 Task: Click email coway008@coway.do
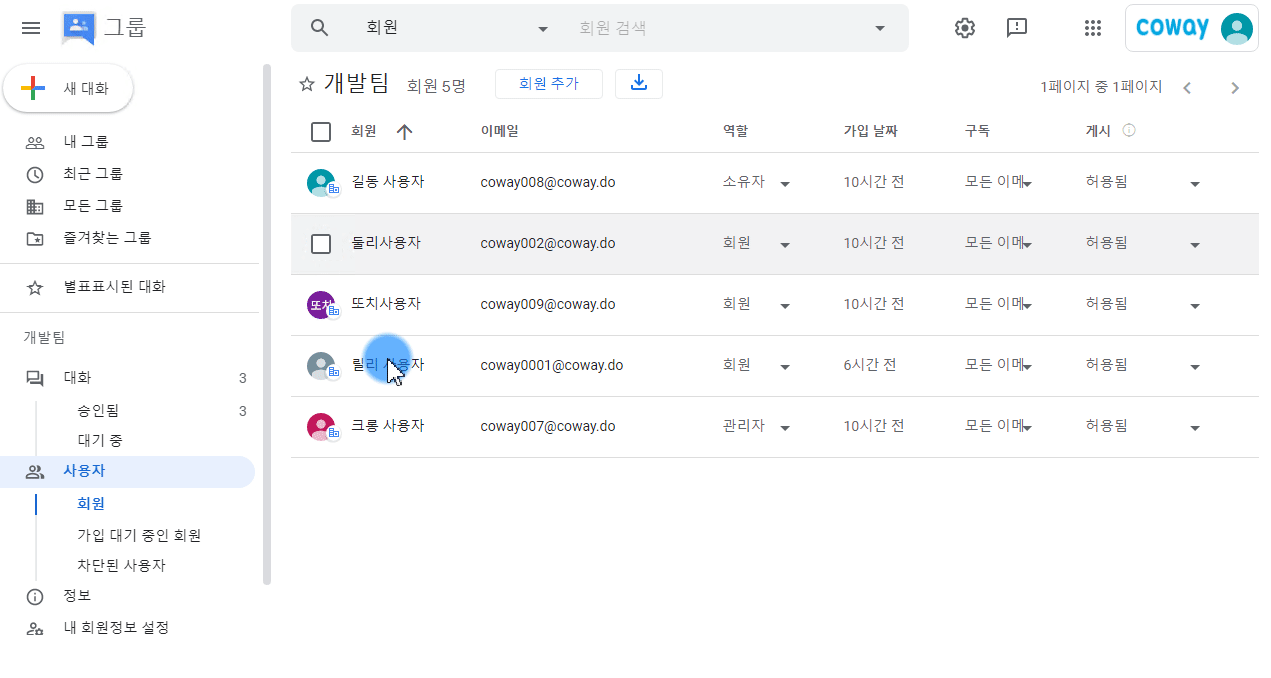pos(548,183)
